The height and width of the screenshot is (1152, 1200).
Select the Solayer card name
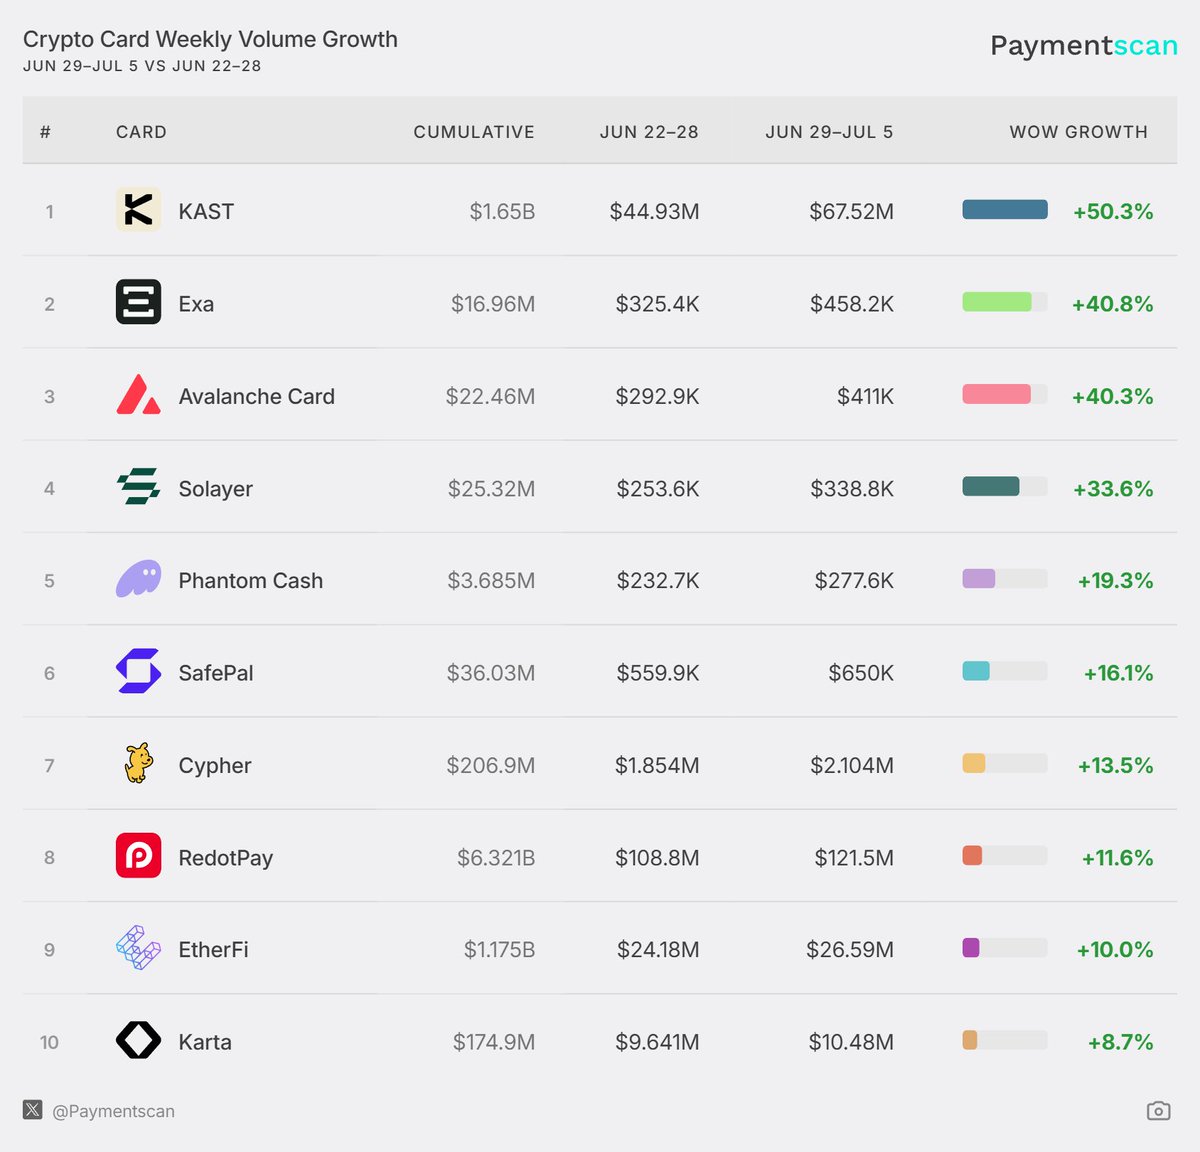[215, 489]
